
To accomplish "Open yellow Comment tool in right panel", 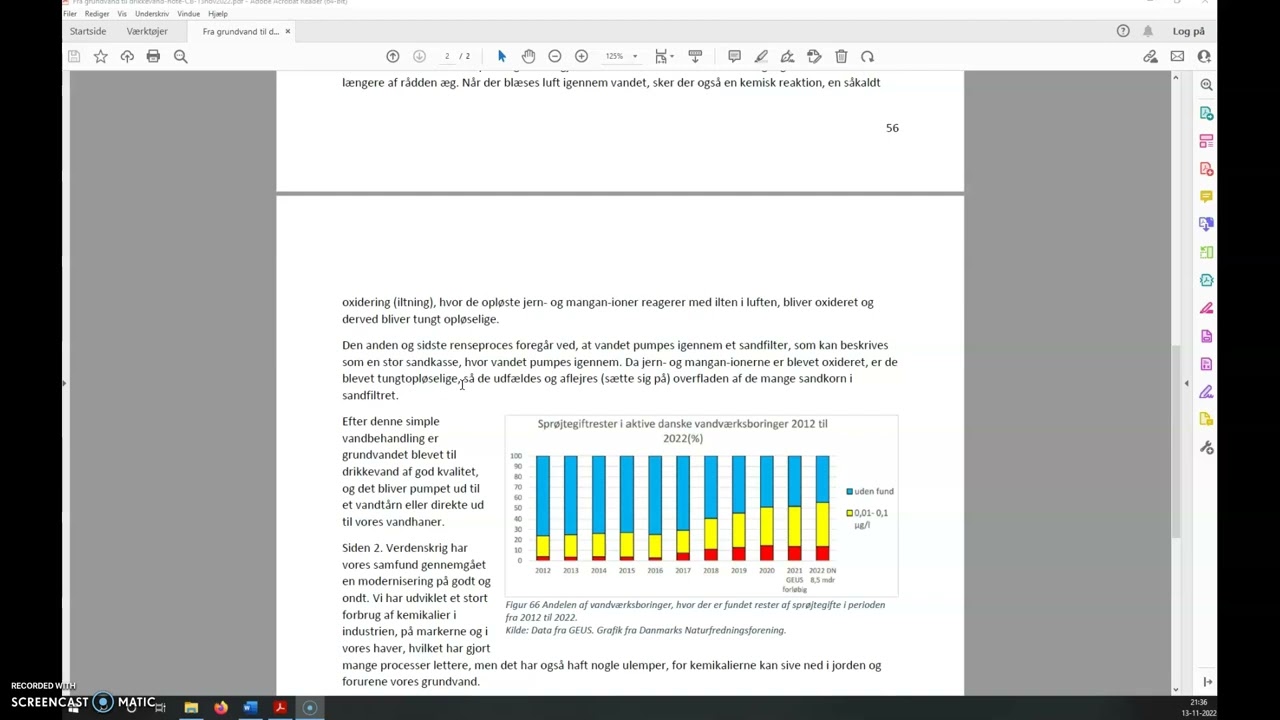I will tap(1207, 197).
